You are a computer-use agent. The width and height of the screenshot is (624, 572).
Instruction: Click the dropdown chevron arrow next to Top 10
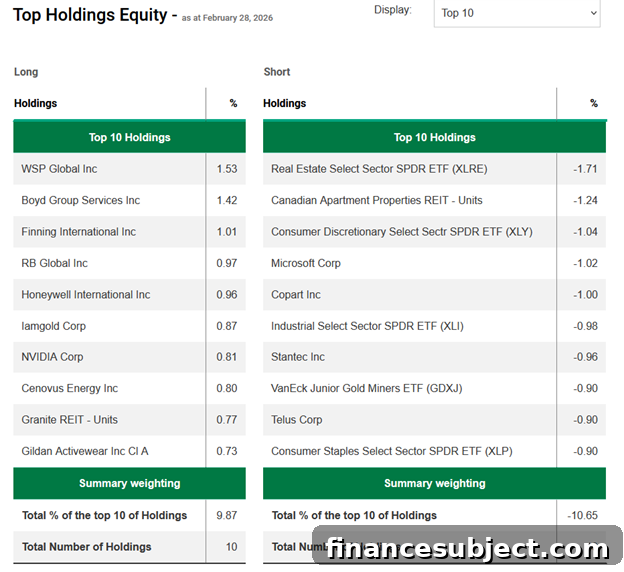[593, 13]
